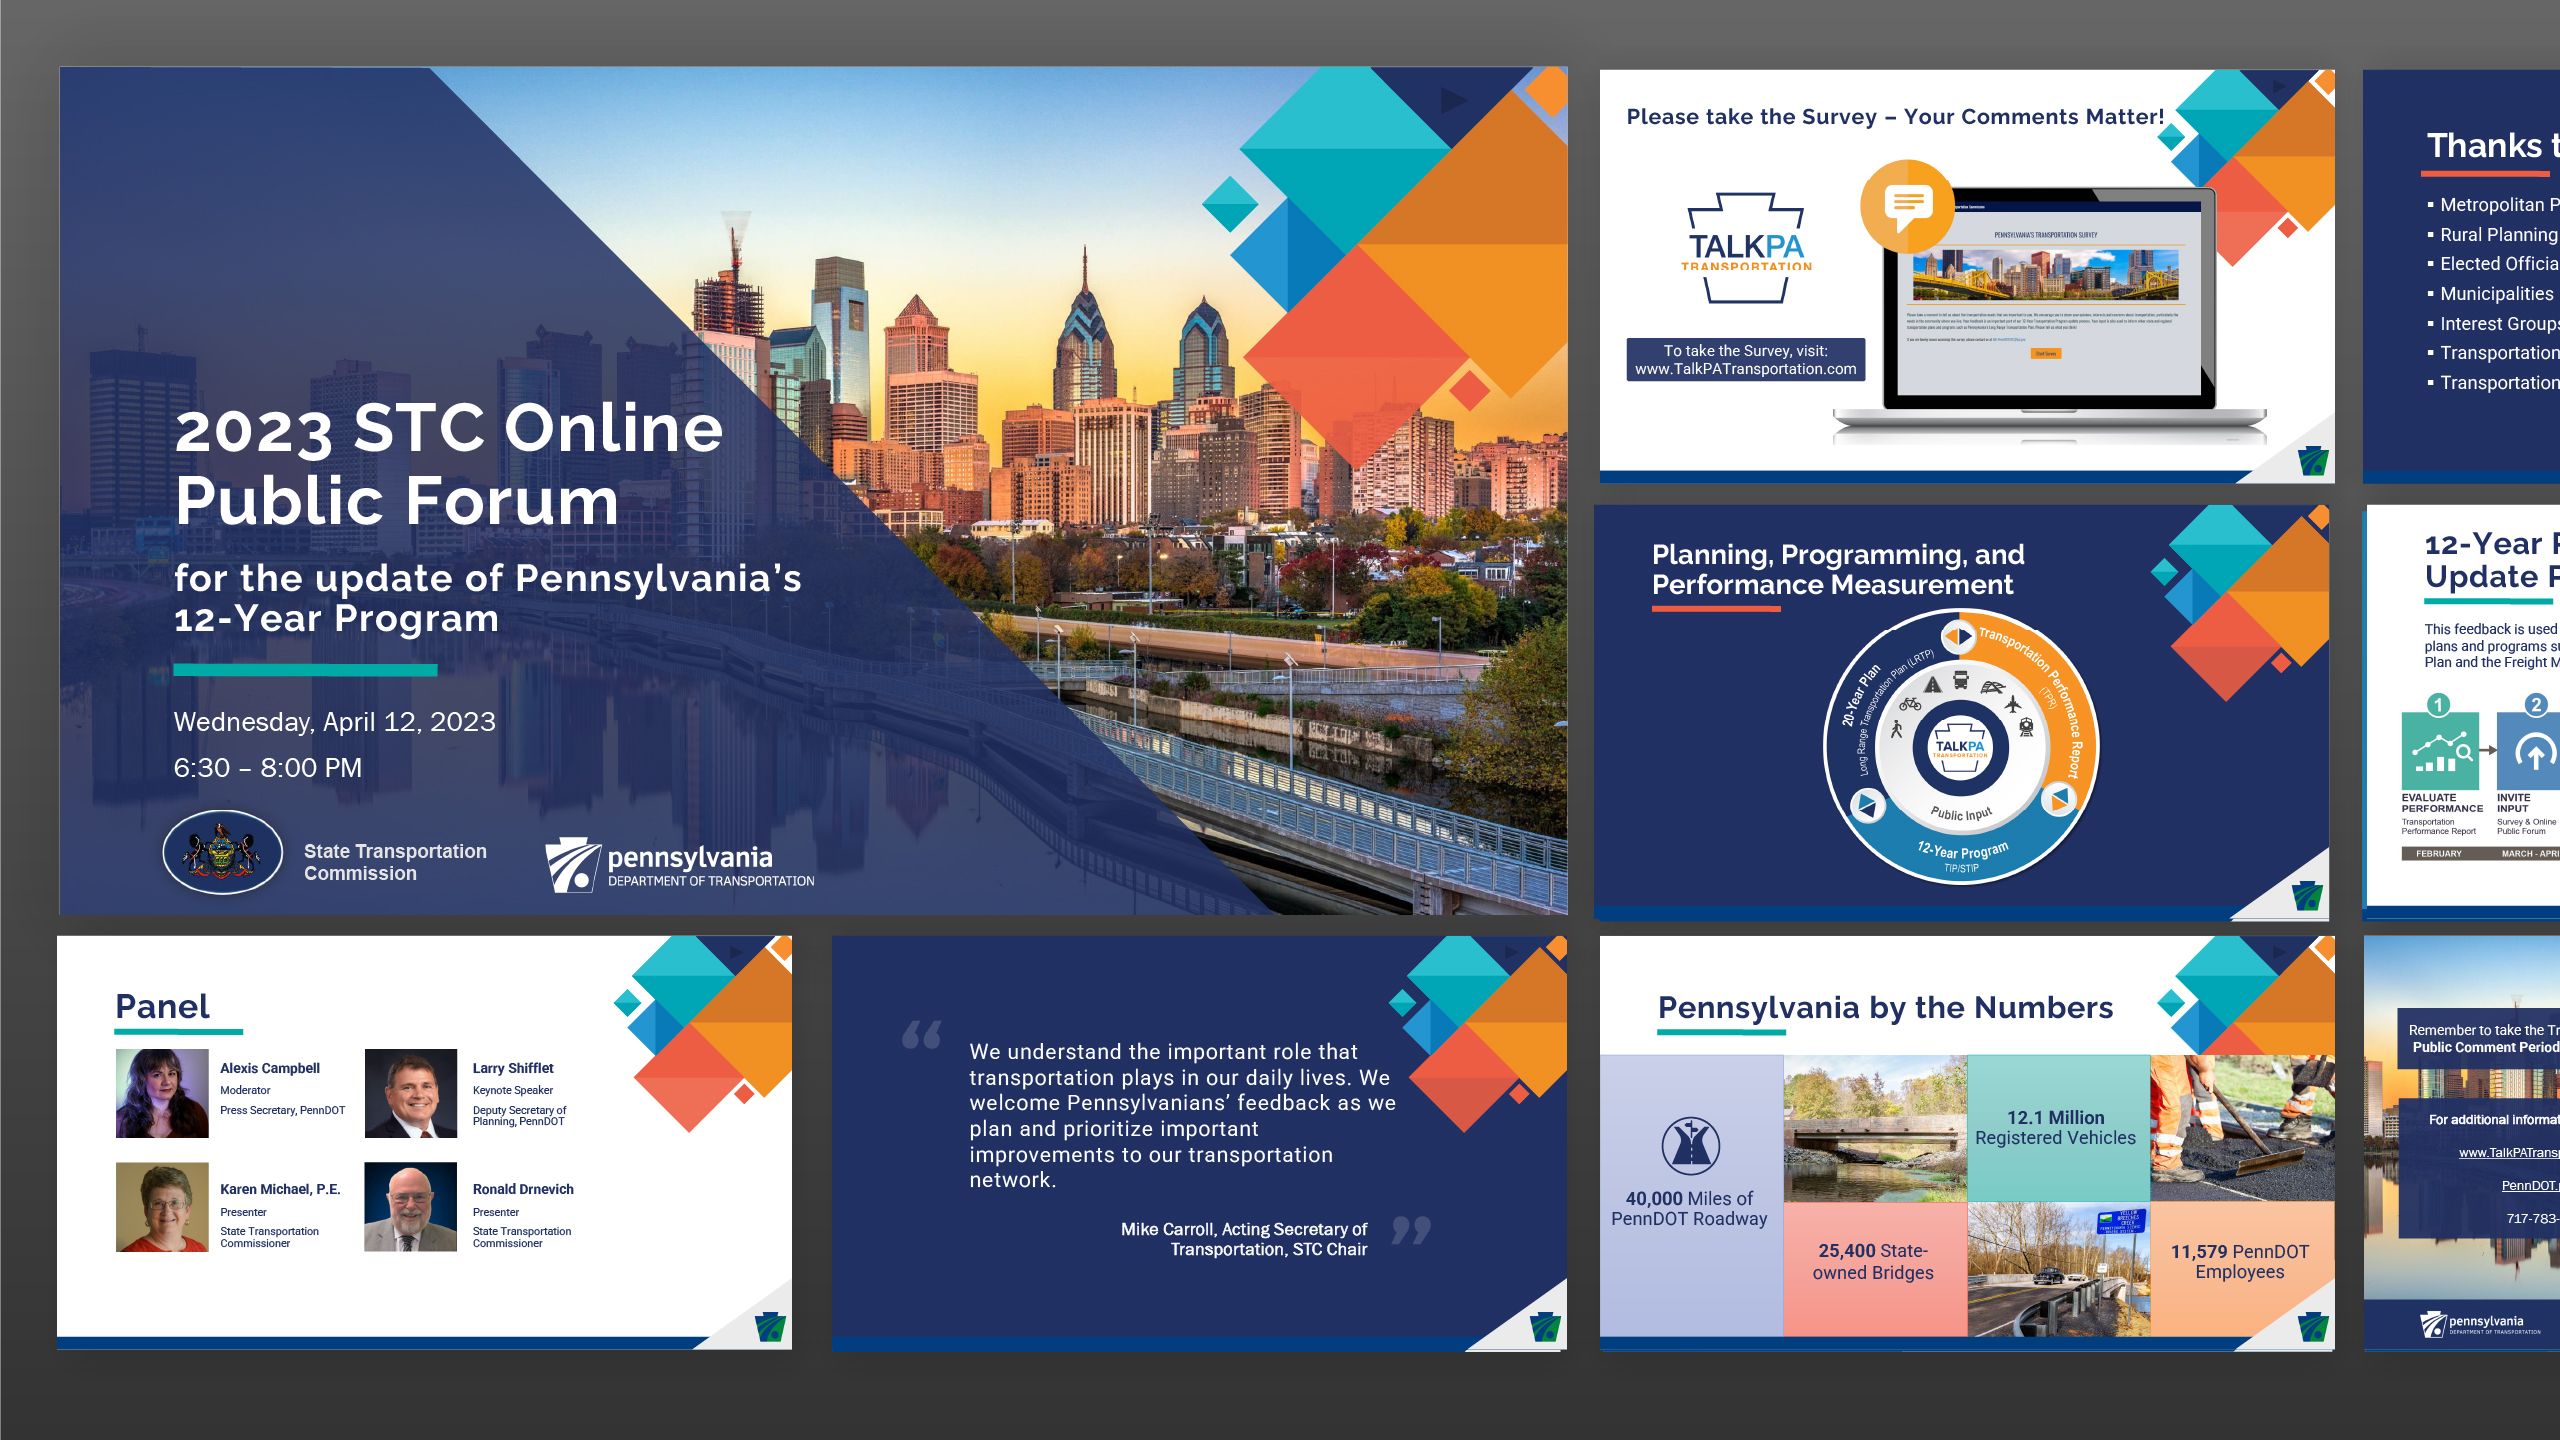2560x1440 pixels.
Task: Click the underlined PennDOT link on last slide
Action: coord(2530,1186)
